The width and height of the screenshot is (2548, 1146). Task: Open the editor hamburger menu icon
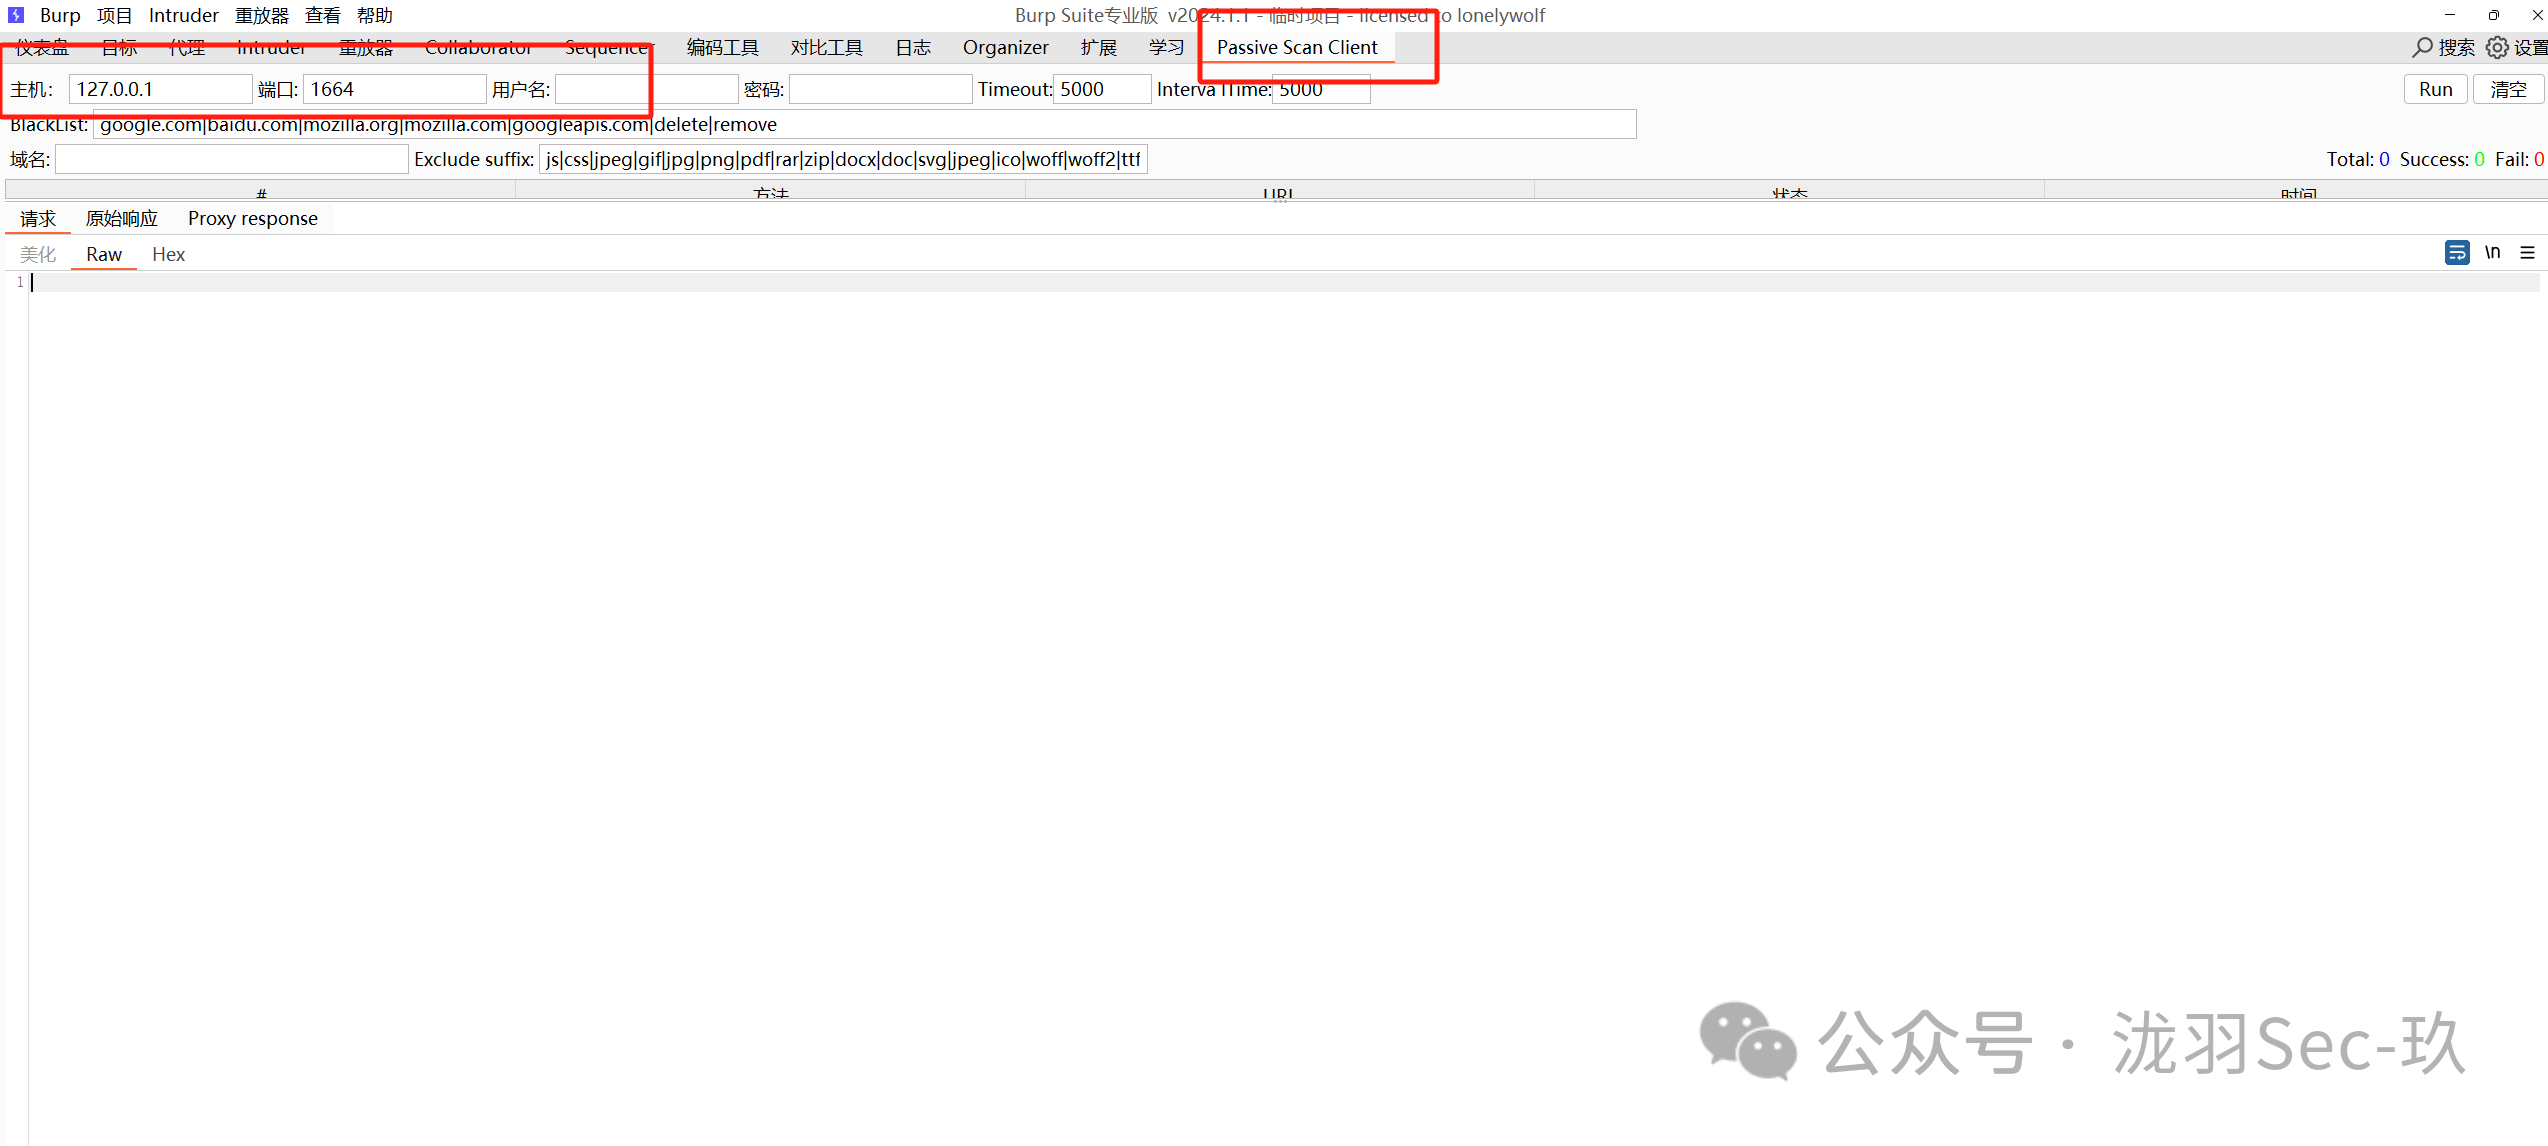pos(2529,253)
